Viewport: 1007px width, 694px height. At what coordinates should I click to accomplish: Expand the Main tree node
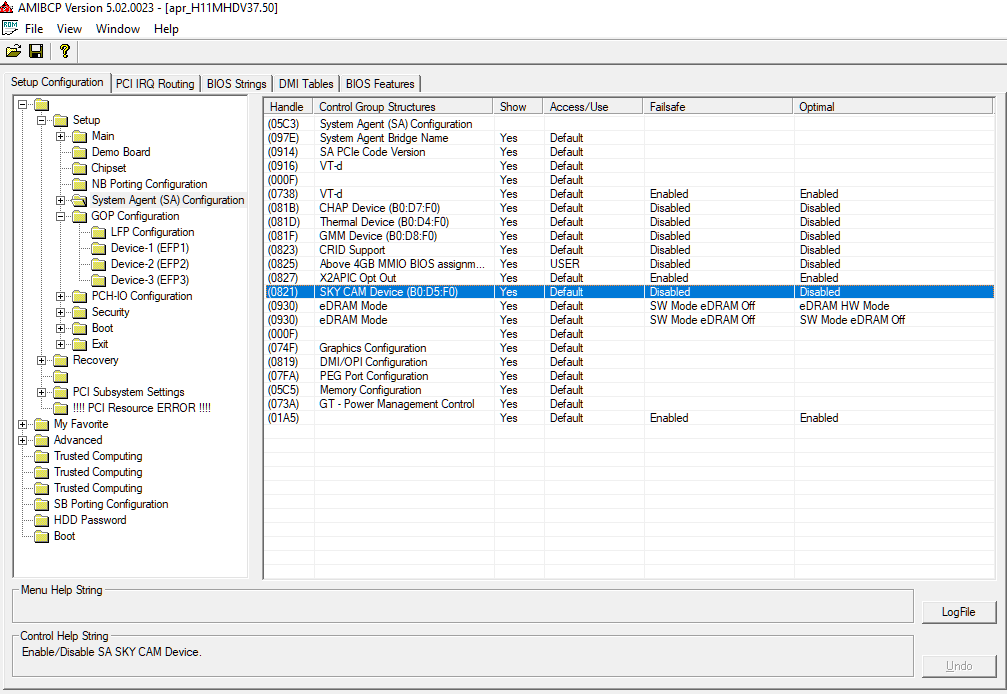coord(60,136)
